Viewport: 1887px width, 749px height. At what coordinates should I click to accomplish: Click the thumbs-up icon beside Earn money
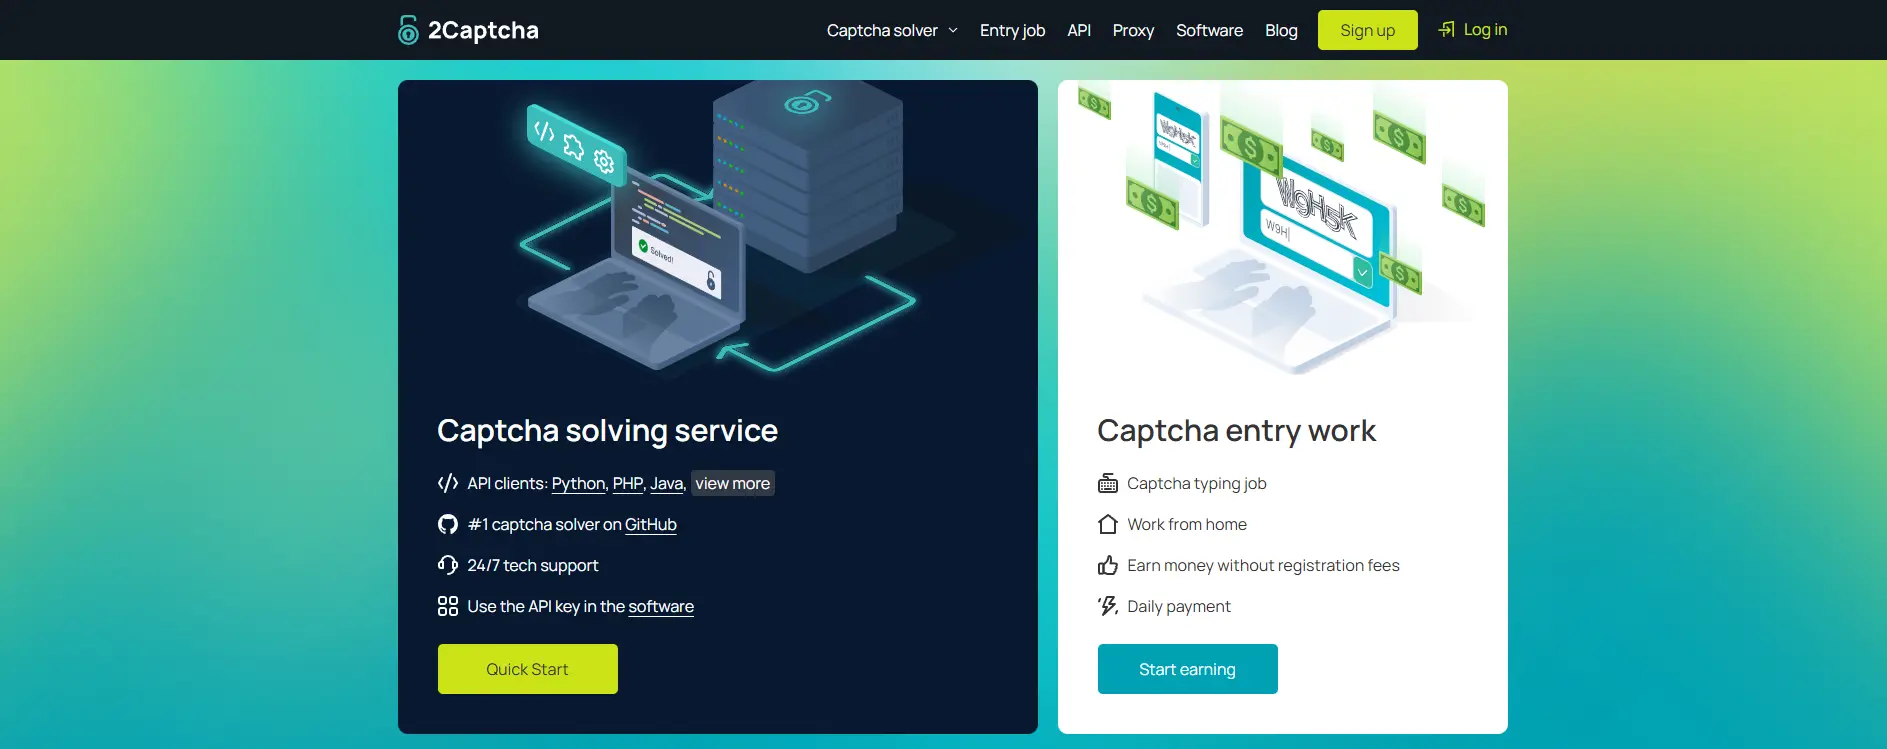point(1108,566)
